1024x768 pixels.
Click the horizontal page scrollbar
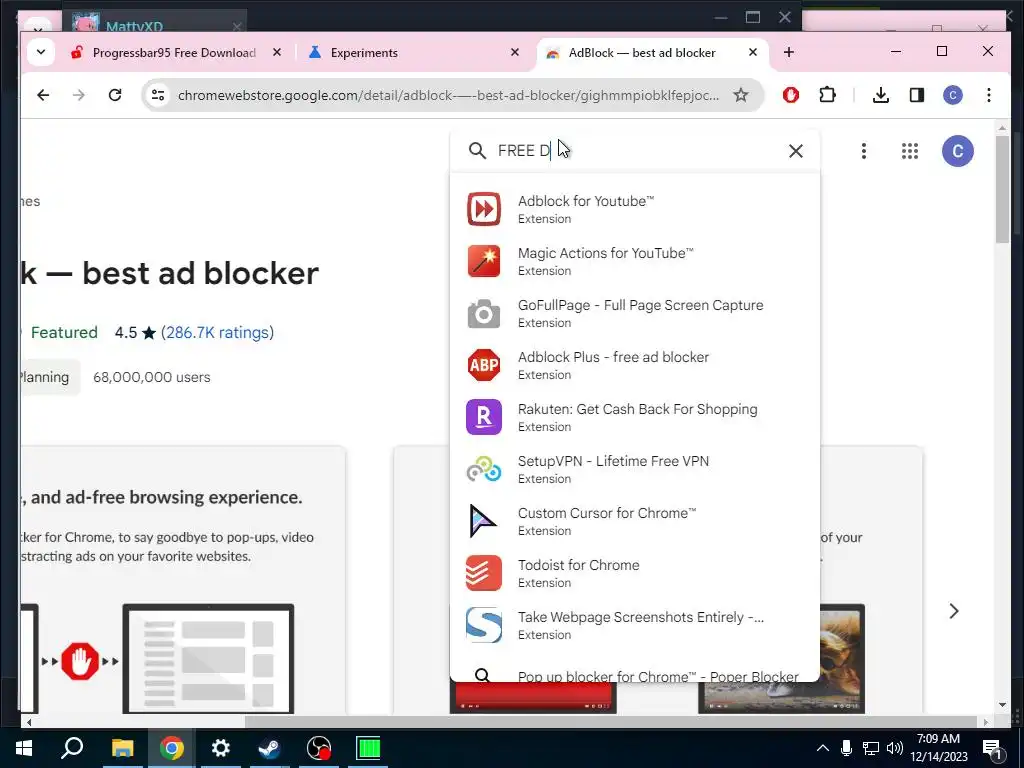(611, 722)
